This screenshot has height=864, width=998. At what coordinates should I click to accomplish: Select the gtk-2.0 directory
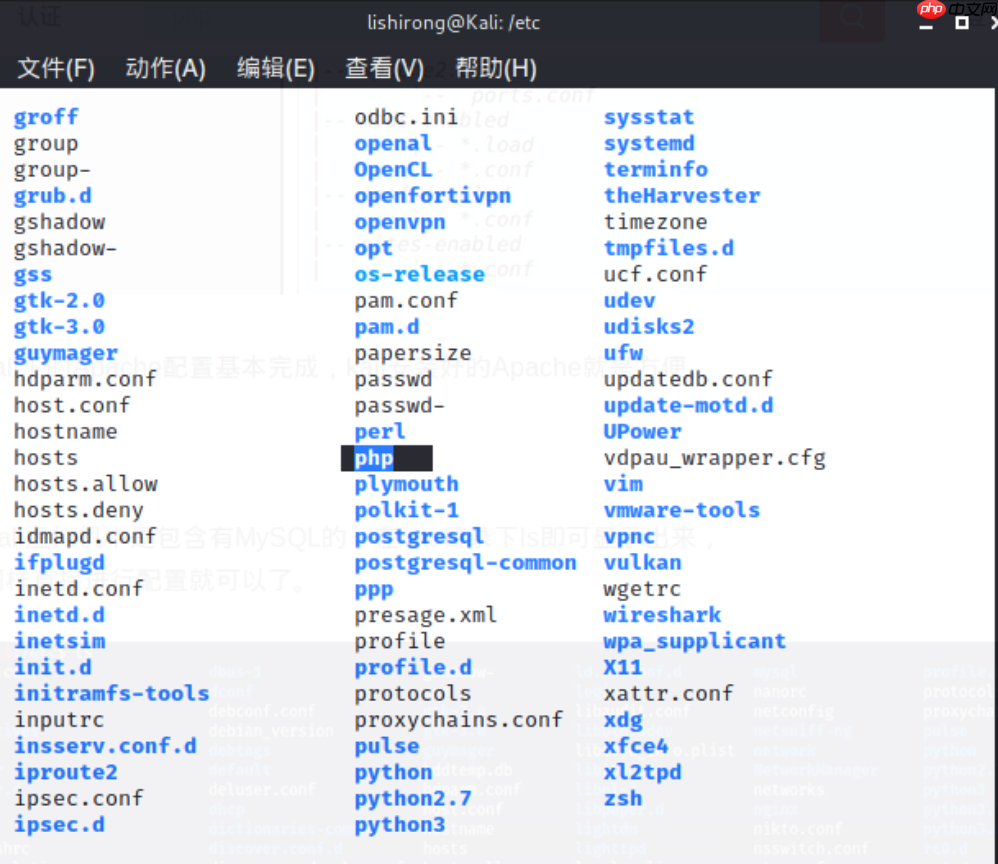[59, 301]
